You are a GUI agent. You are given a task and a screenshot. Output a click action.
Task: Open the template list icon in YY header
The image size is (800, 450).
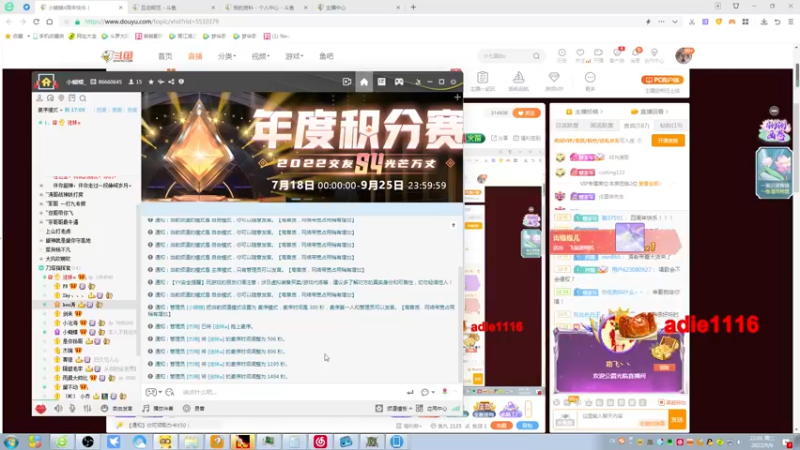381,82
